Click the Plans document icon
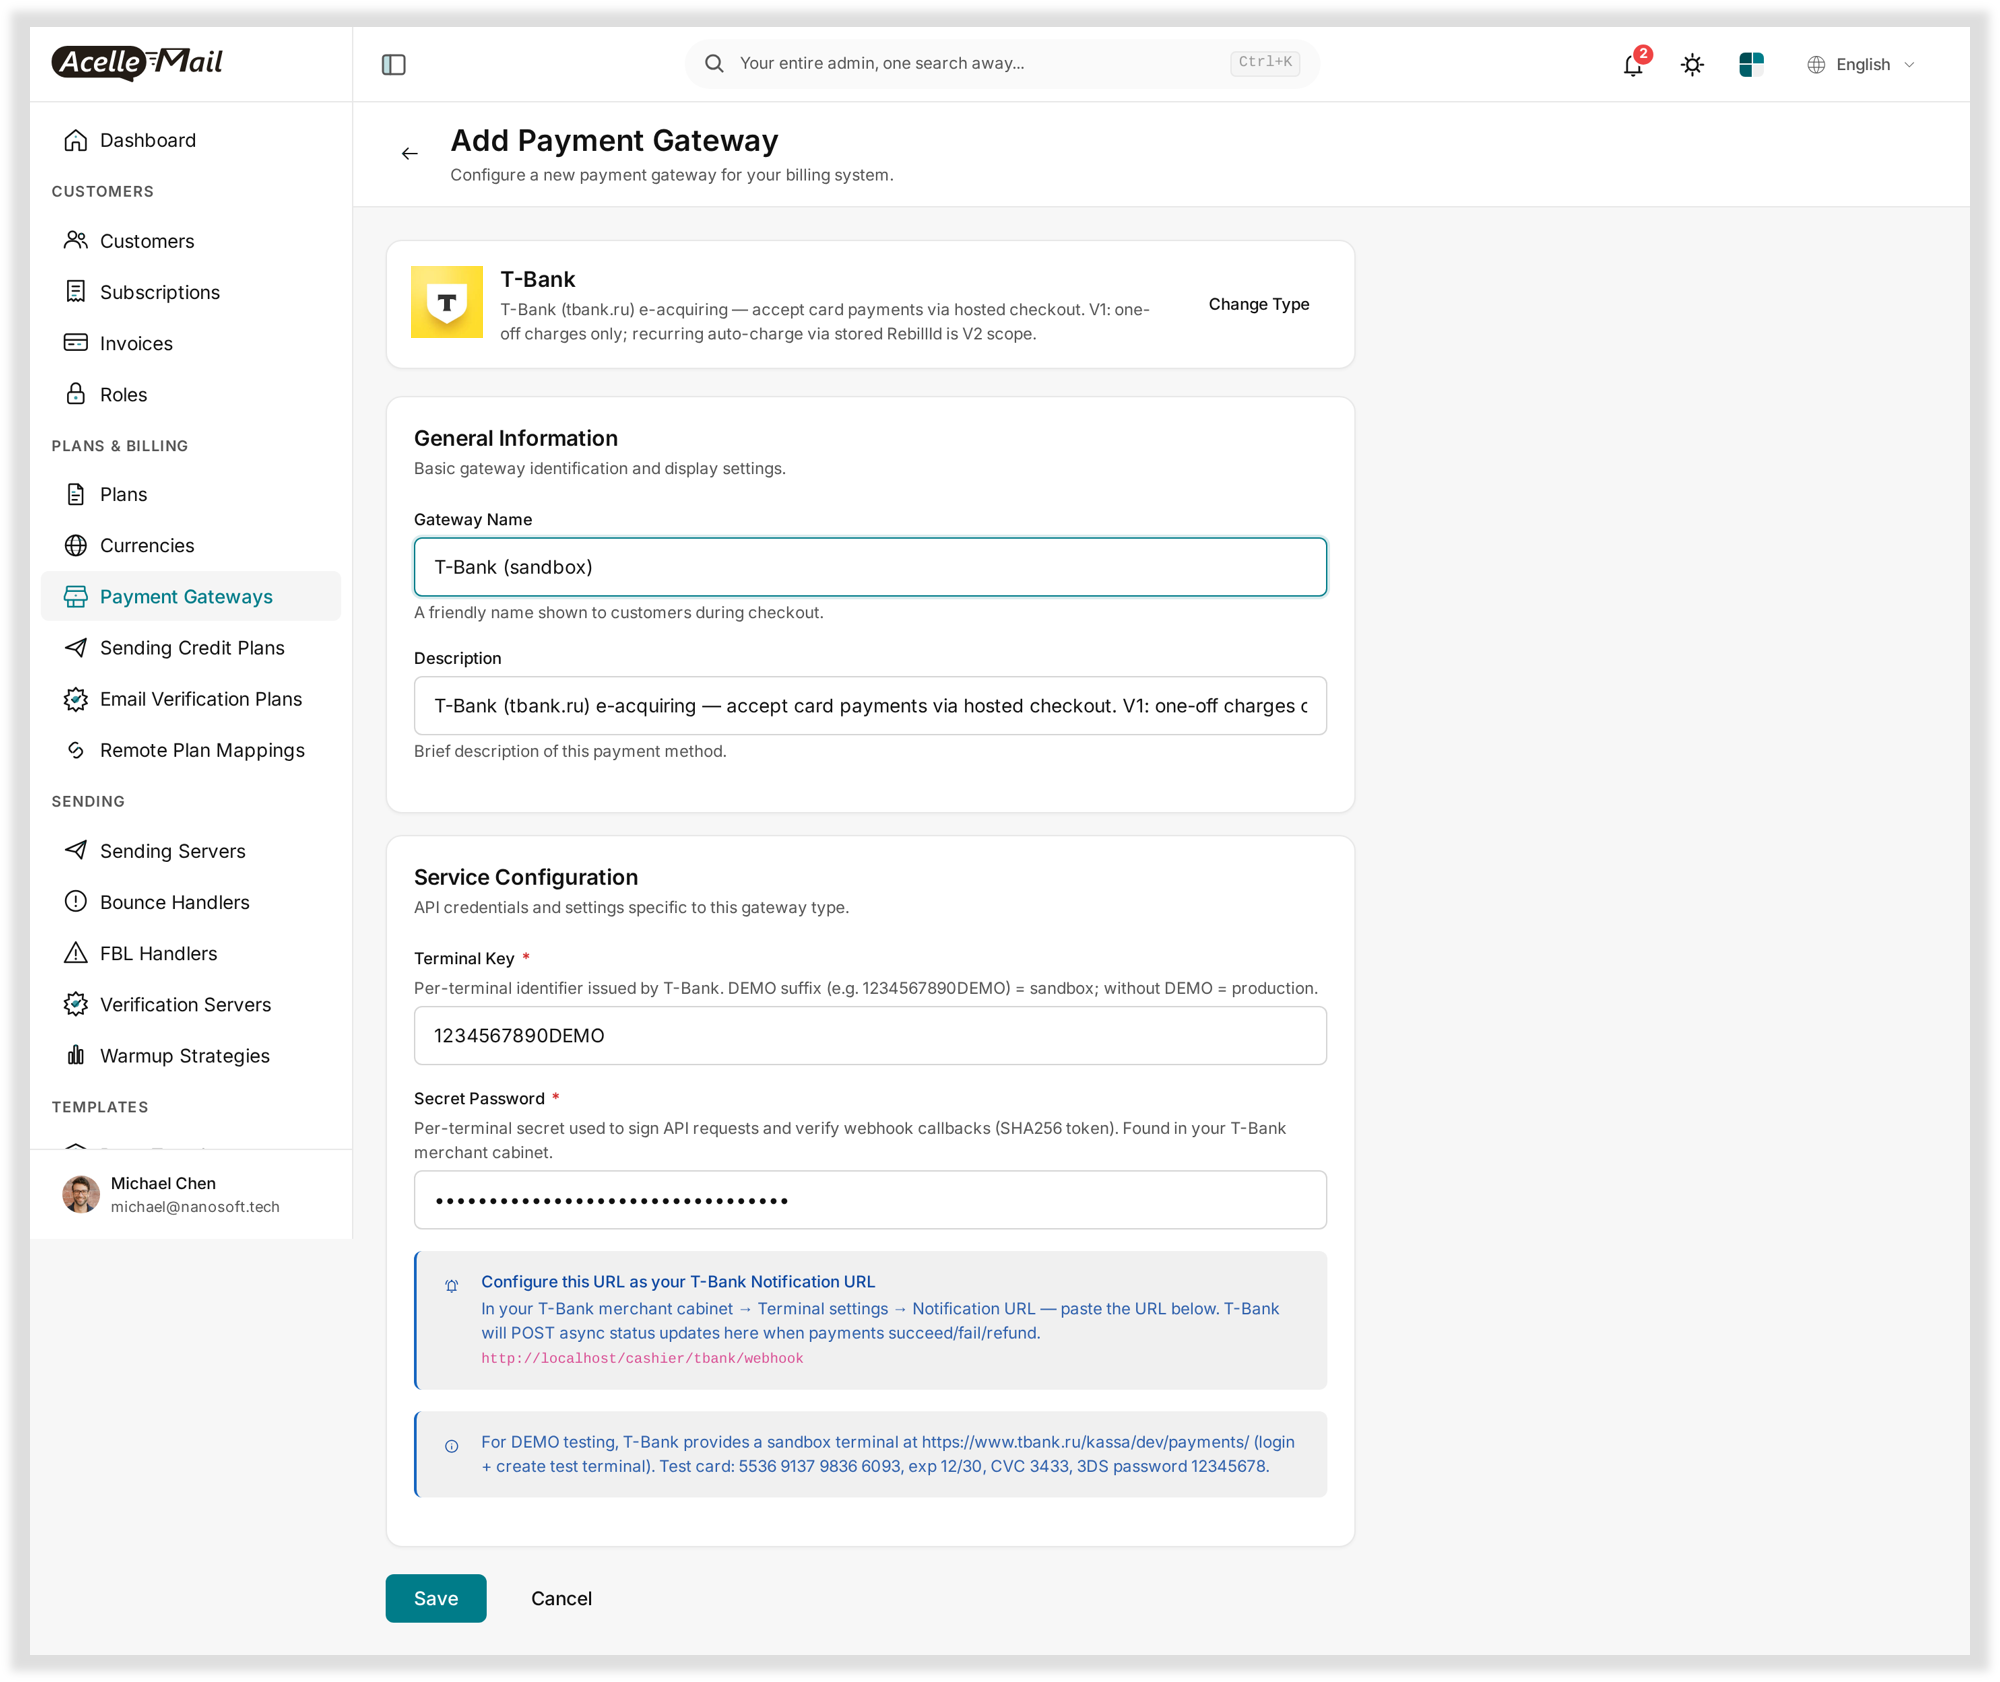This screenshot has width=2000, height=1682. pyautogui.click(x=76, y=494)
